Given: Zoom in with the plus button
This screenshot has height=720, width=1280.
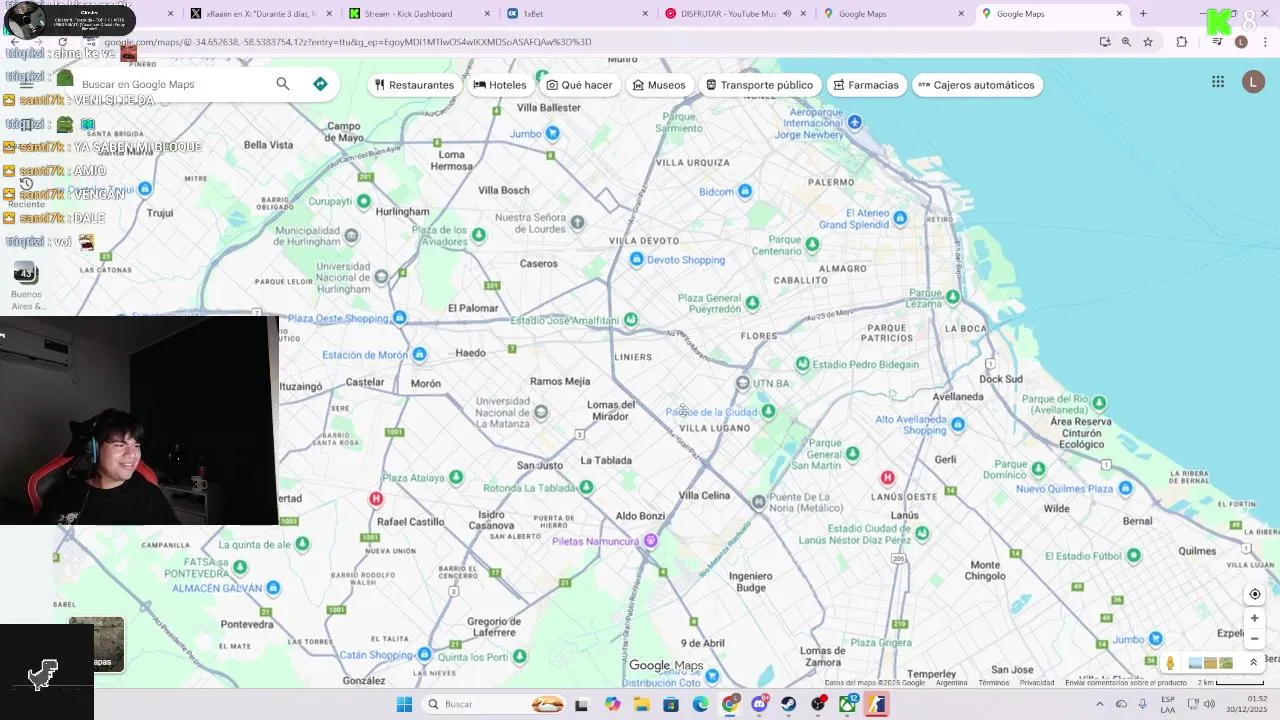Looking at the screenshot, I should [x=1255, y=618].
